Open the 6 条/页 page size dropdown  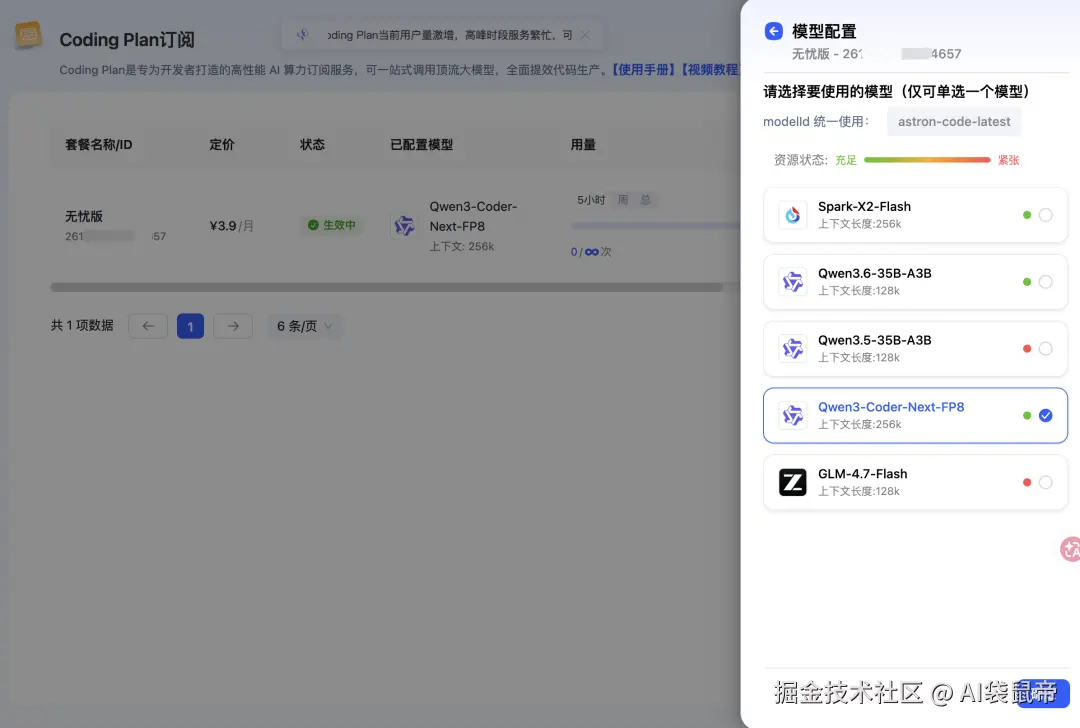coord(304,326)
